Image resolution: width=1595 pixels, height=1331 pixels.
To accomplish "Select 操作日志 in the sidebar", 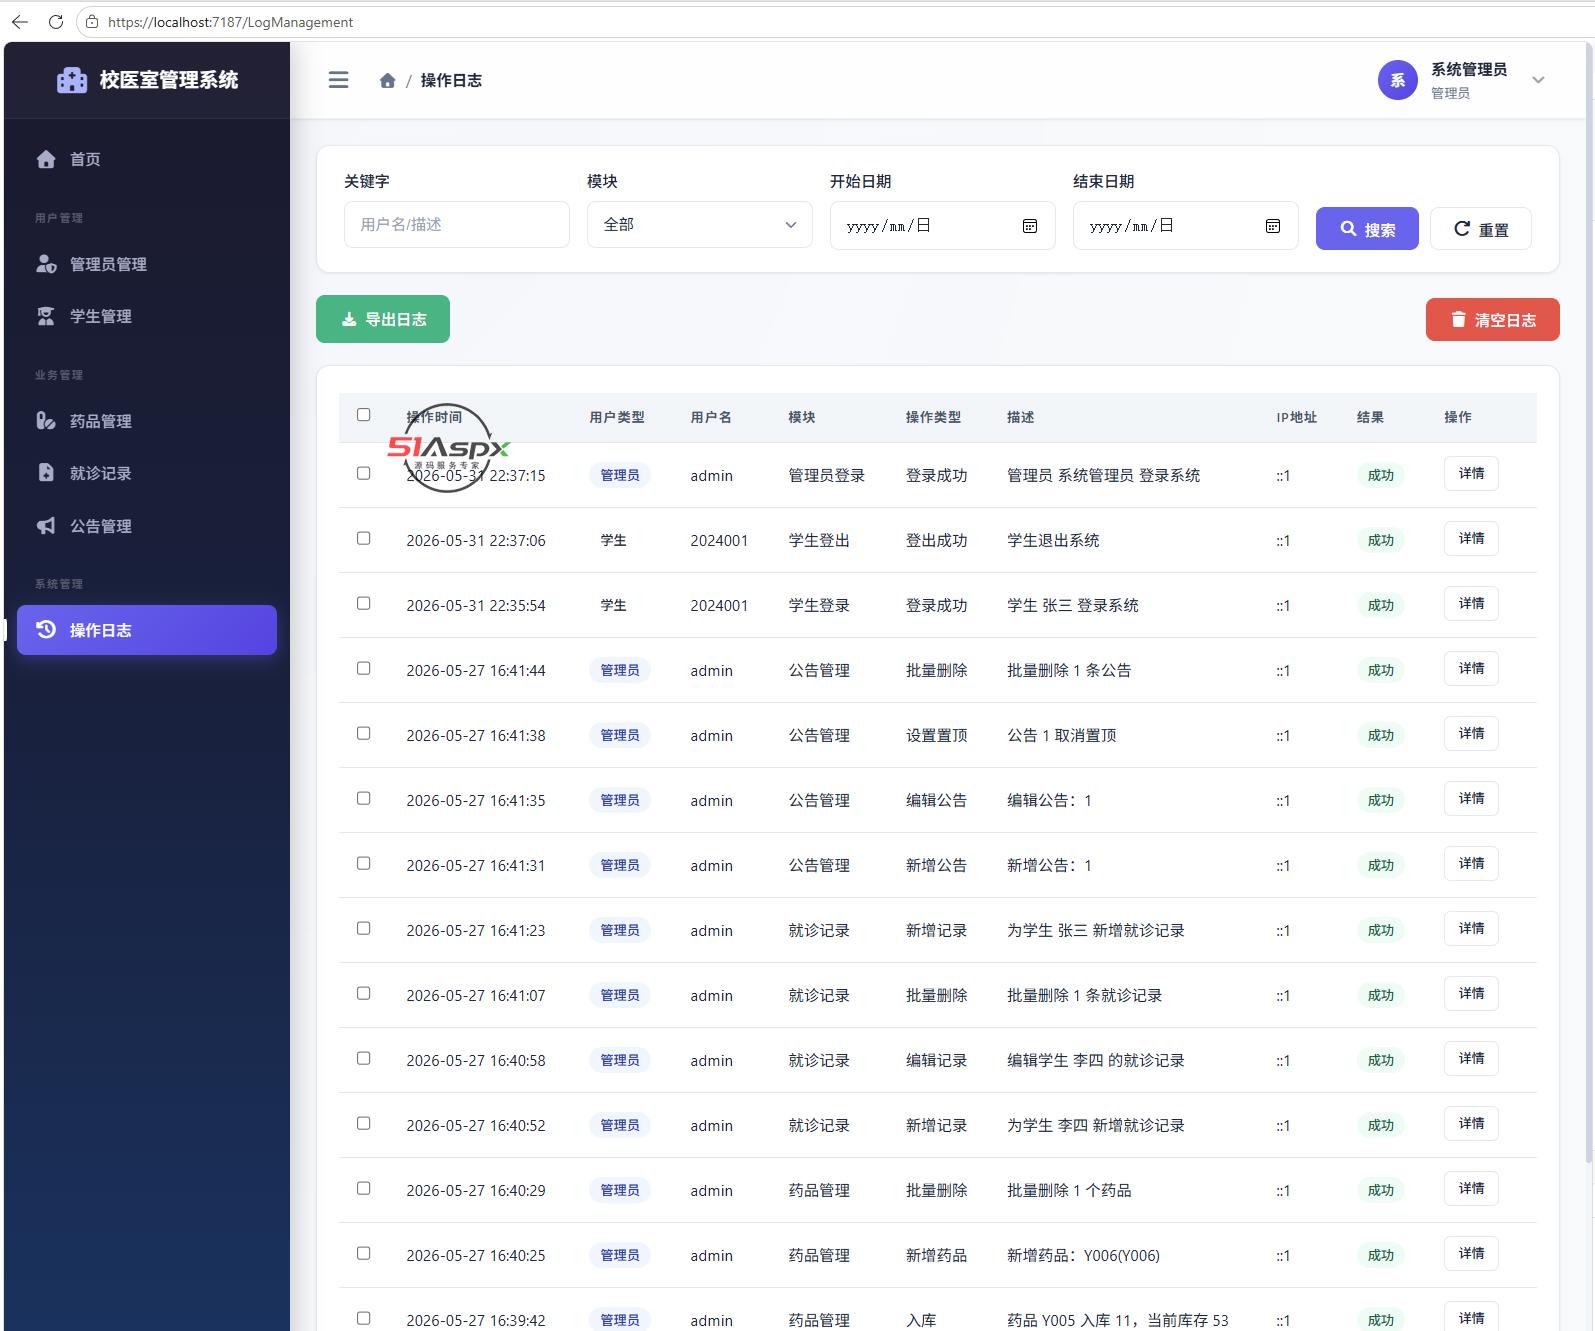I will [x=147, y=630].
